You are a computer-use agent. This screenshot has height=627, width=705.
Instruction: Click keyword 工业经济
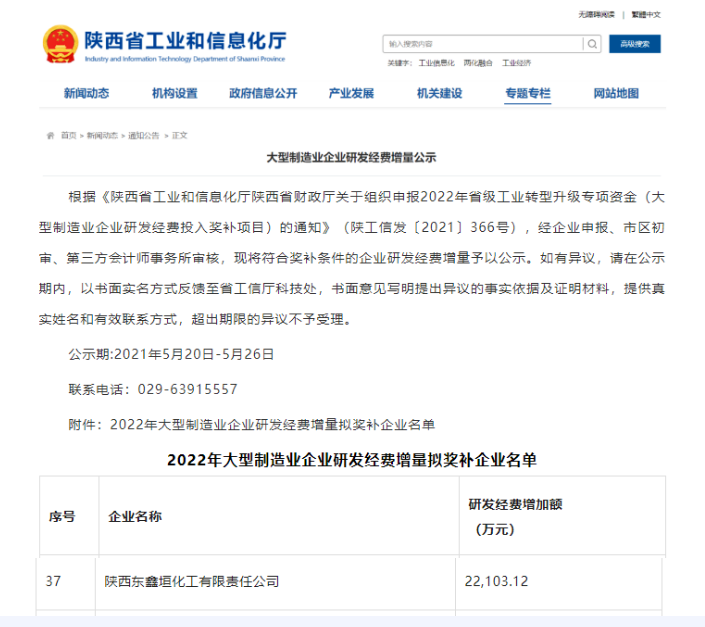[517, 63]
